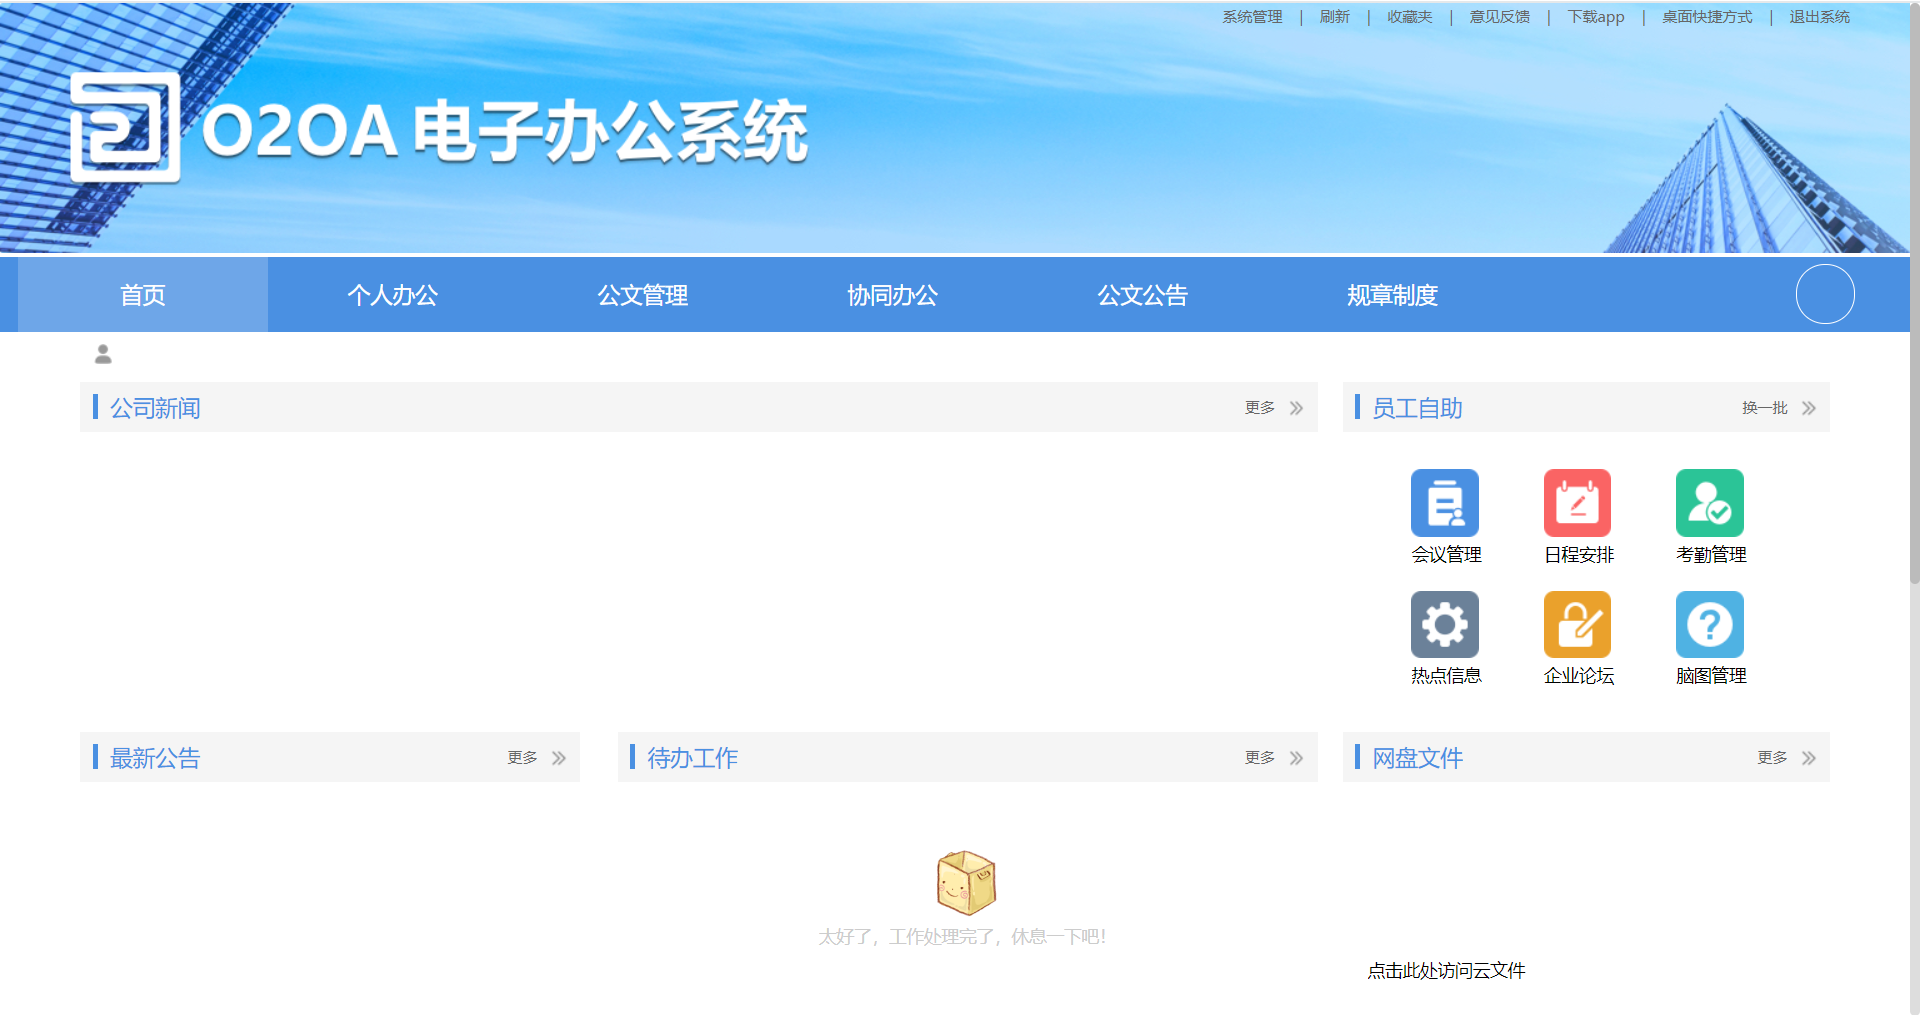Viewport: 1920px width, 1015px height.
Task: Click the 考勤管理 label text
Action: tap(1711, 555)
